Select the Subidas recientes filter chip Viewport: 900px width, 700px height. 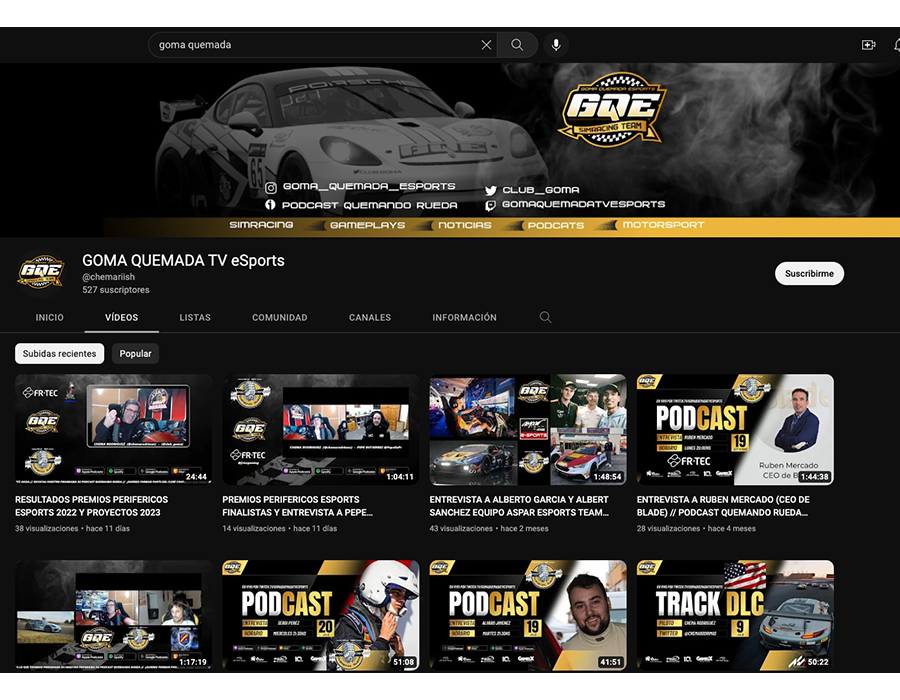(60, 354)
